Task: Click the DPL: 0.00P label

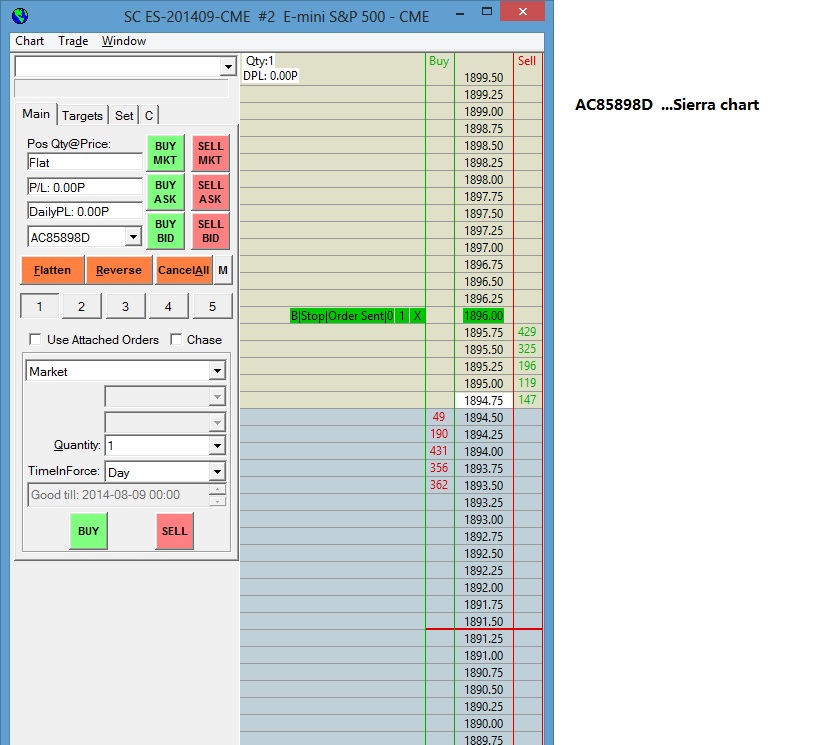Action: point(270,76)
